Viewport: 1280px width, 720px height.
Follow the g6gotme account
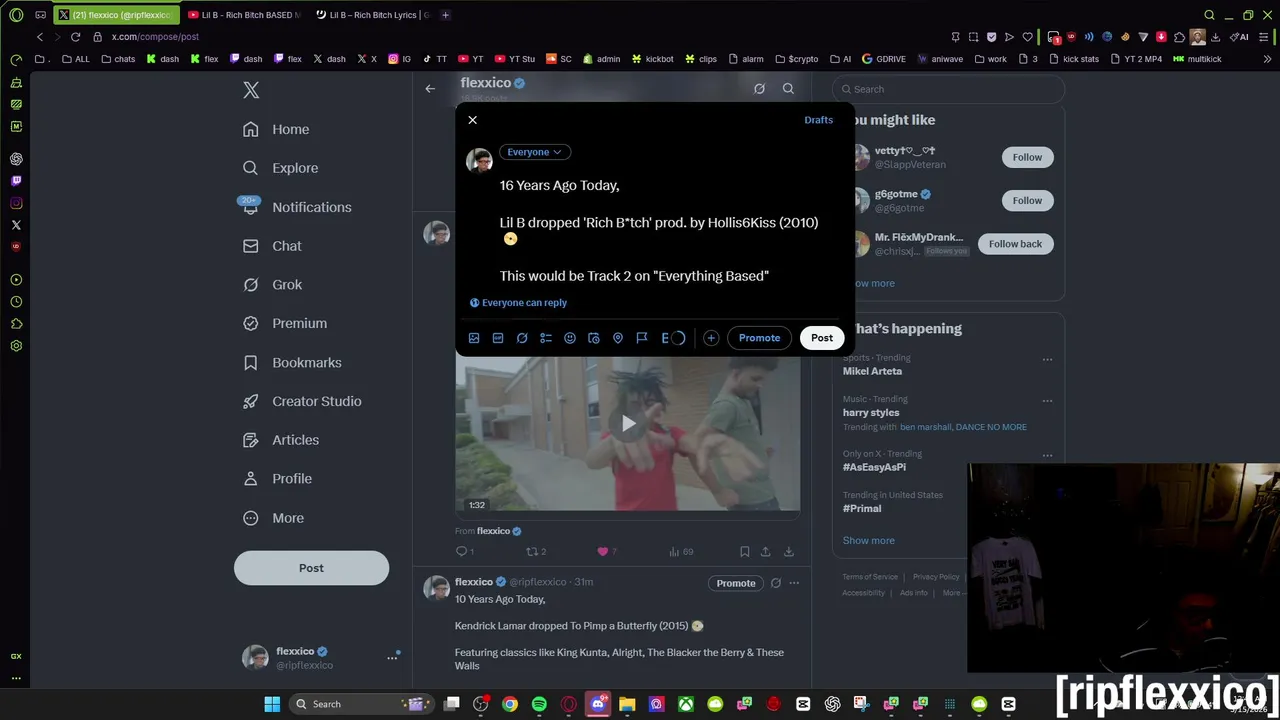click(1027, 200)
